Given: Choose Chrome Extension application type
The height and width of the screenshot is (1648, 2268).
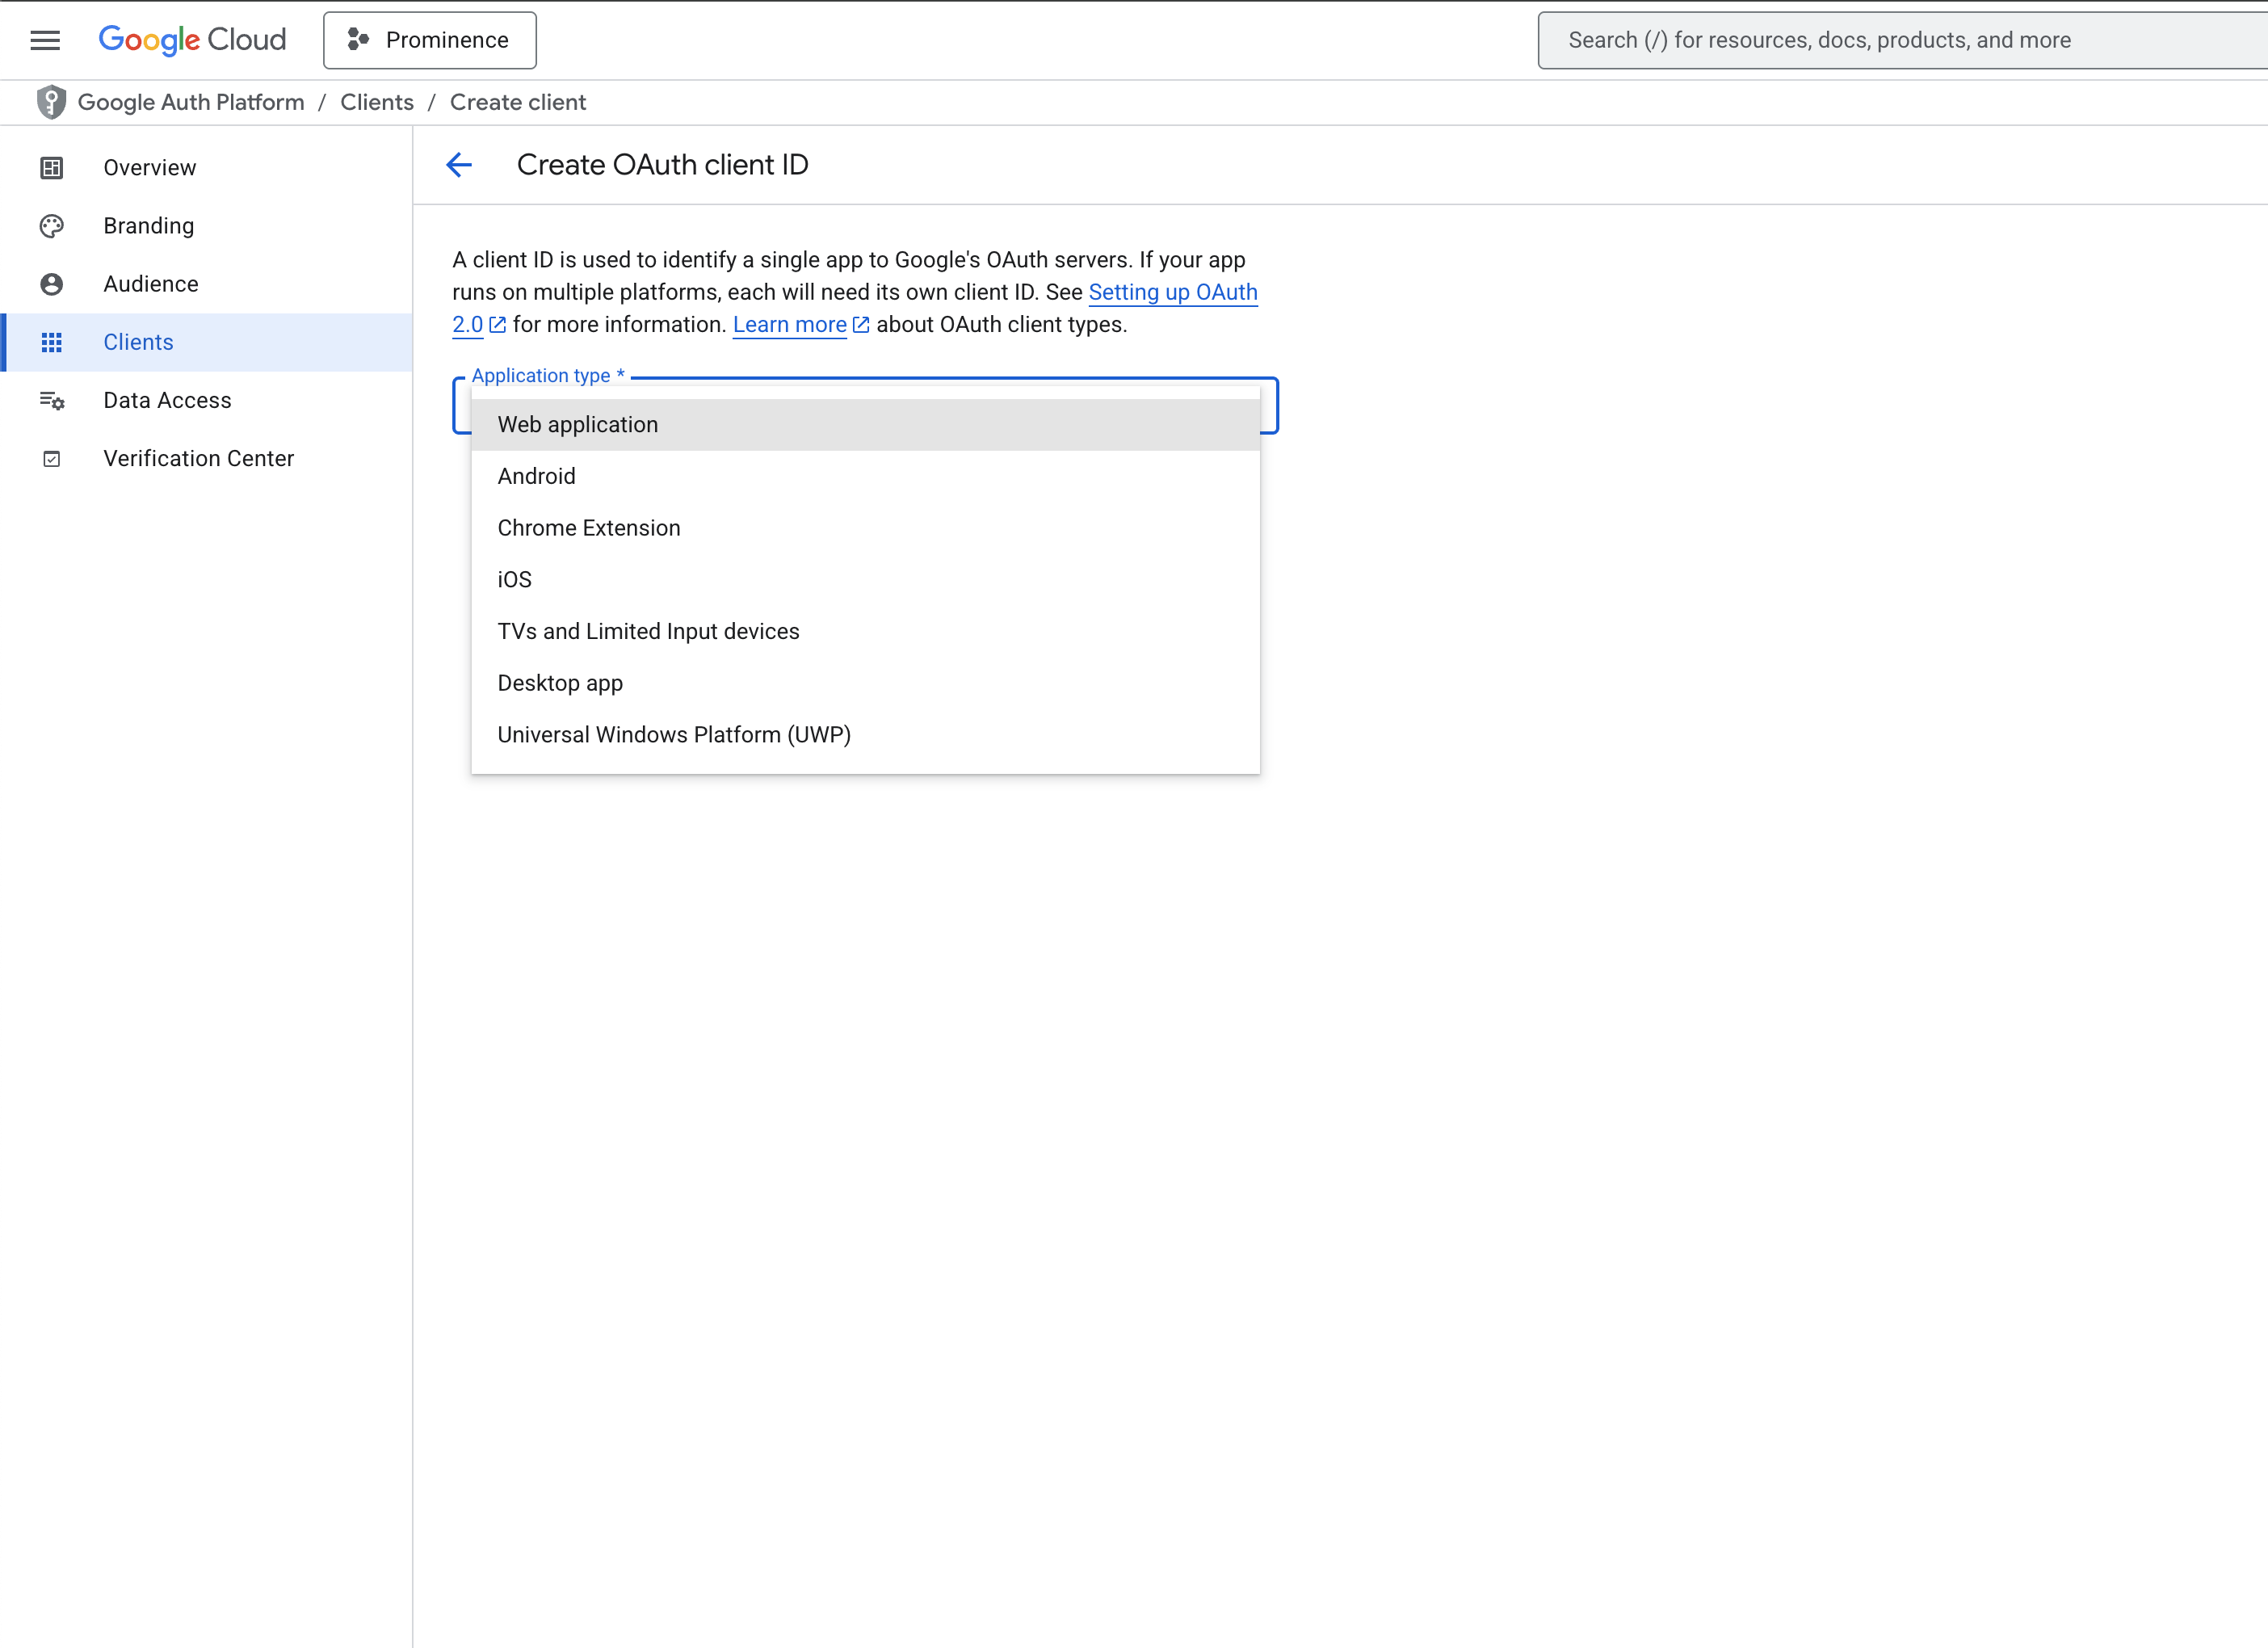Looking at the screenshot, I should pyautogui.click(x=866, y=528).
